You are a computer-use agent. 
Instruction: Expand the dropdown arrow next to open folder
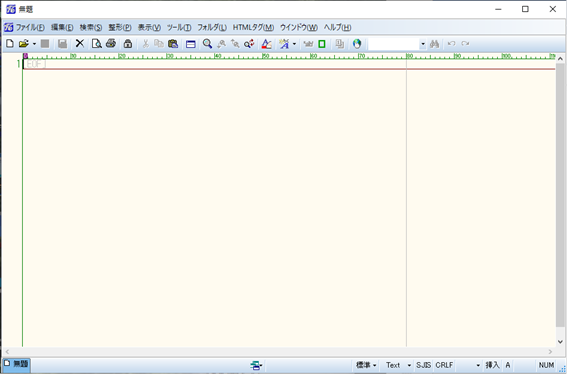click(34, 44)
